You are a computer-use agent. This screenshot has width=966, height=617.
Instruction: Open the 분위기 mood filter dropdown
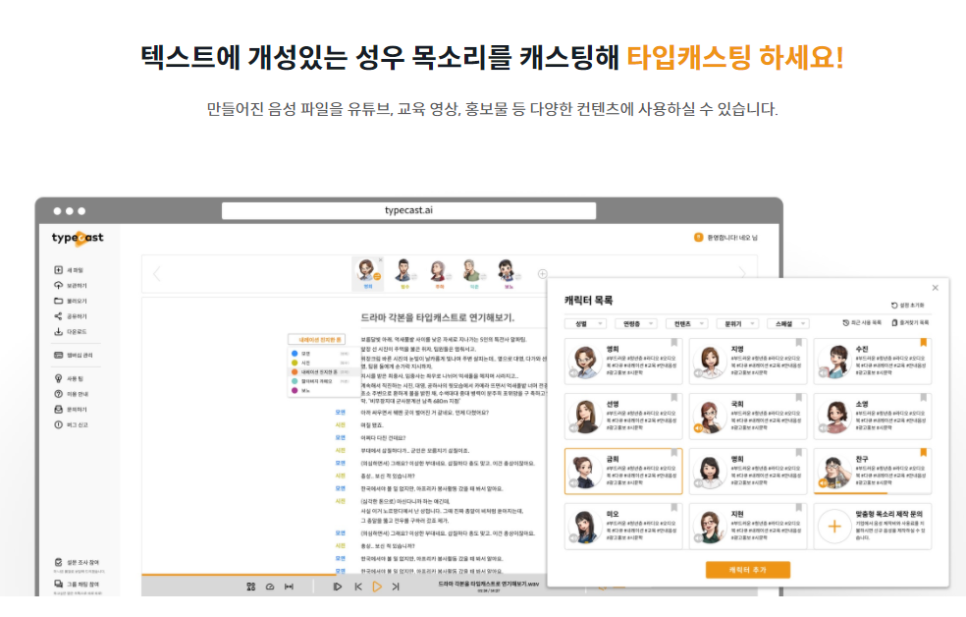(737, 323)
